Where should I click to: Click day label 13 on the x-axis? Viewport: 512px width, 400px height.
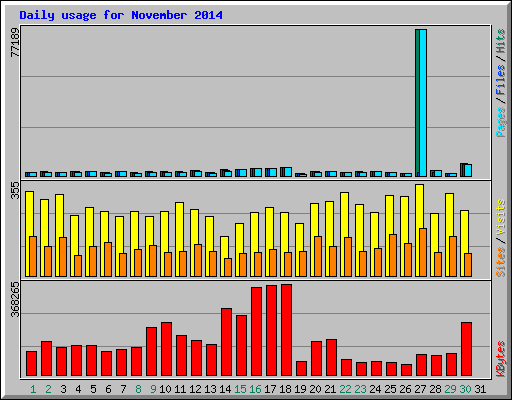click(210, 389)
